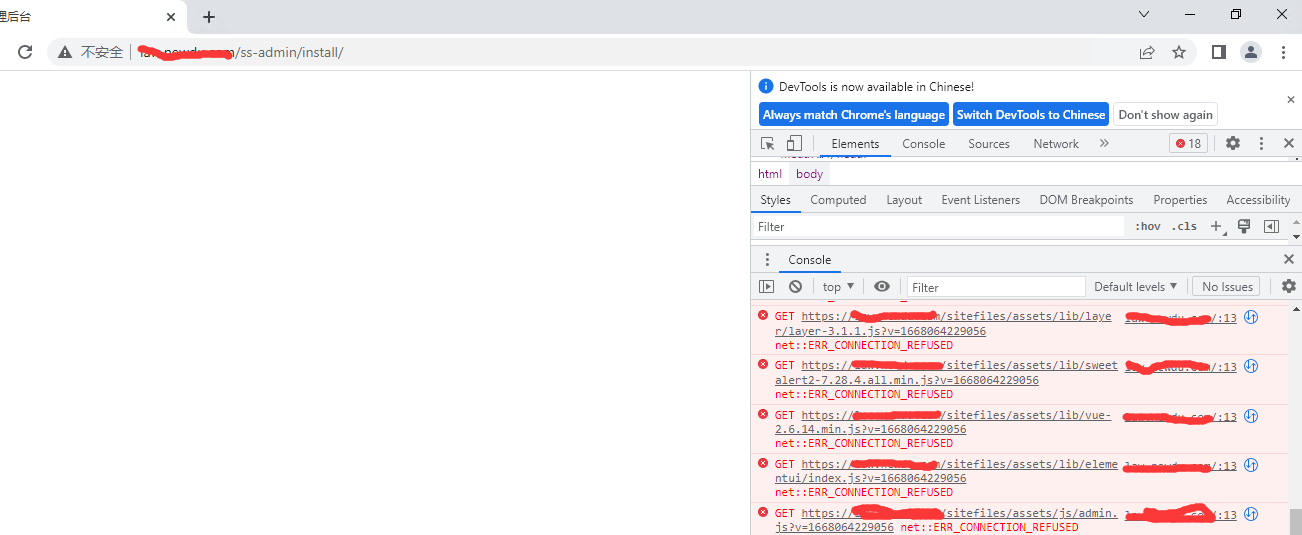Select the Console drawer tab
This screenshot has width=1302, height=535.
pyautogui.click(x=809, y=260)
